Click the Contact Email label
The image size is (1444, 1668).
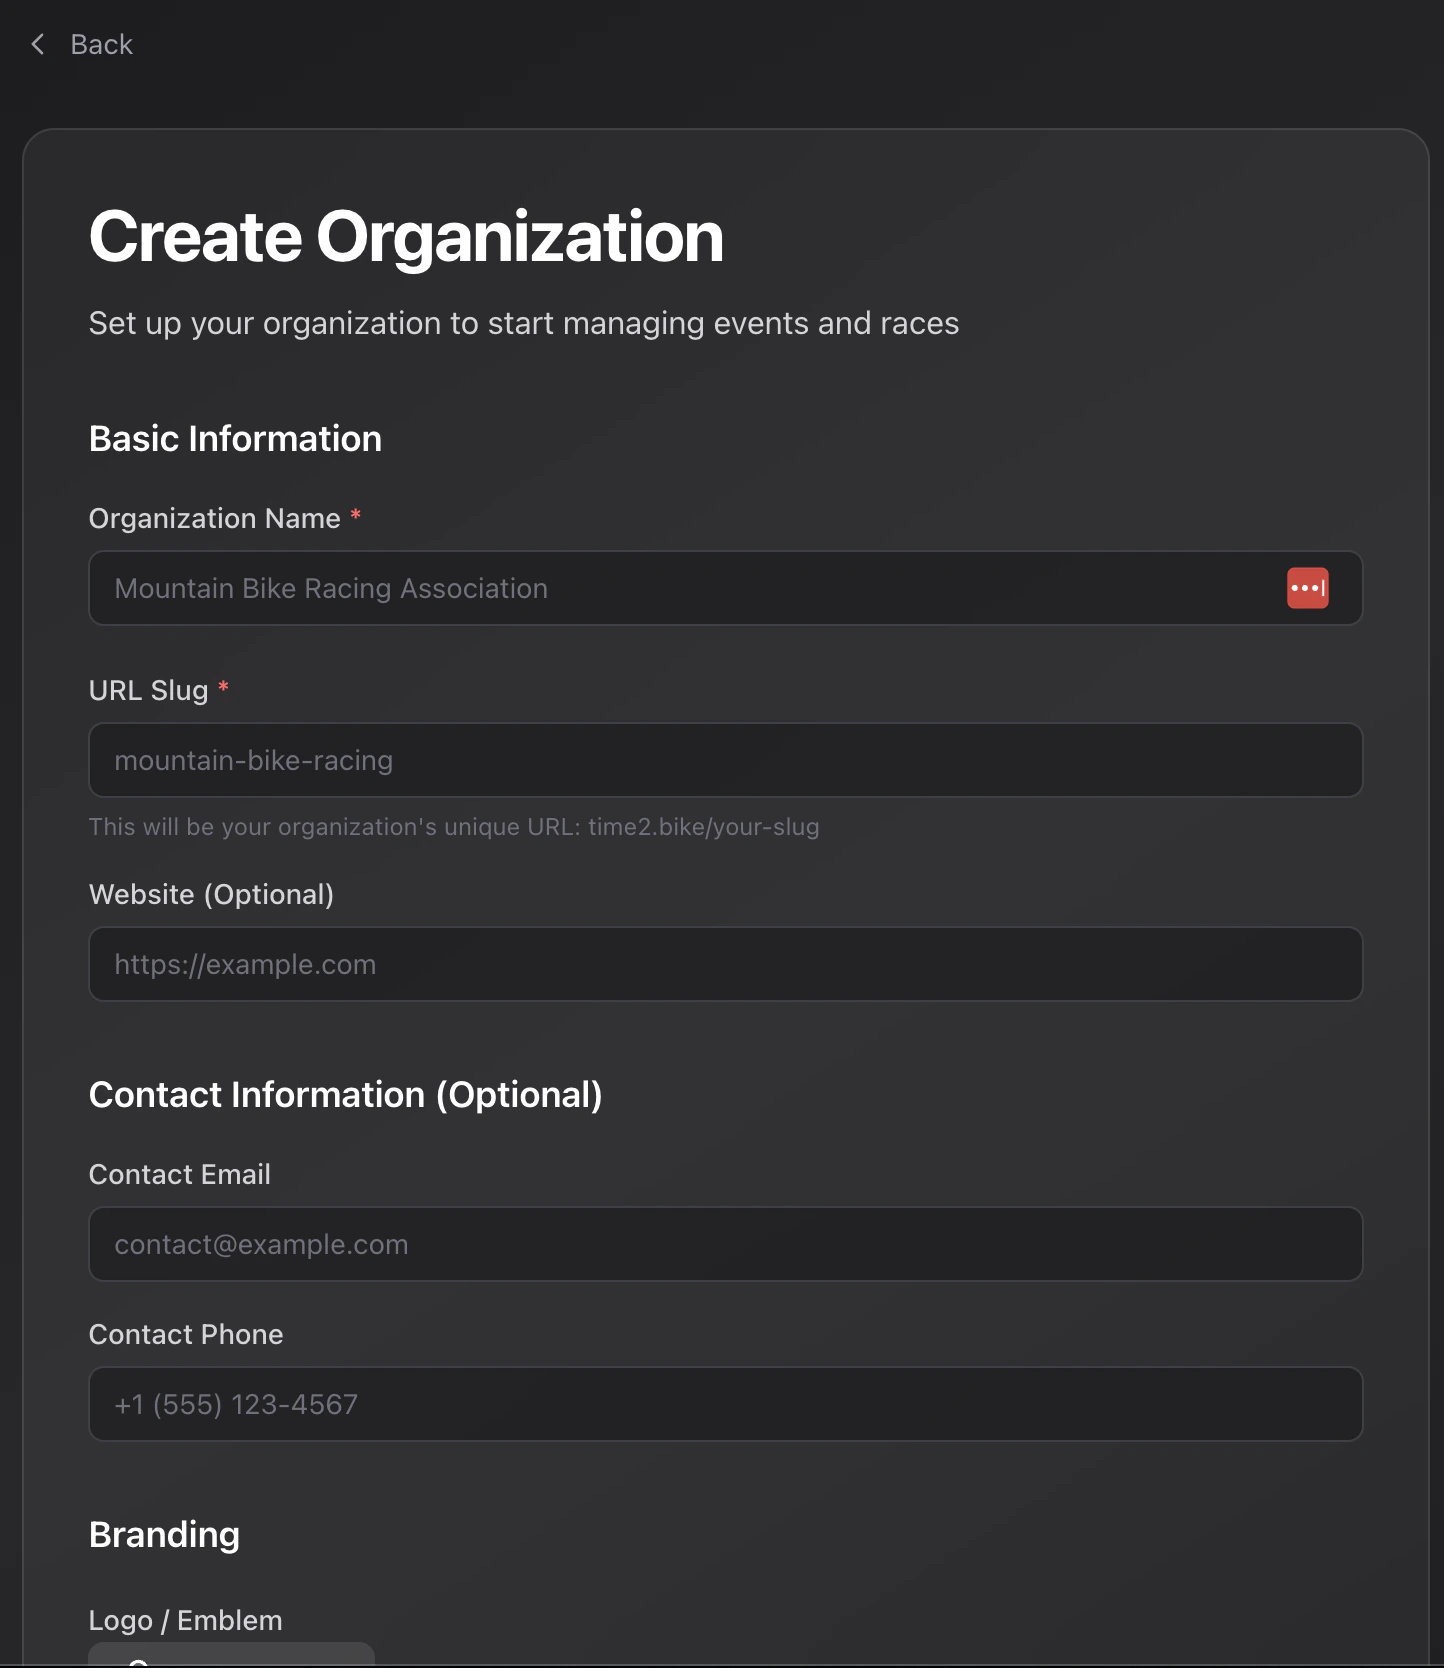[180, 1175]
